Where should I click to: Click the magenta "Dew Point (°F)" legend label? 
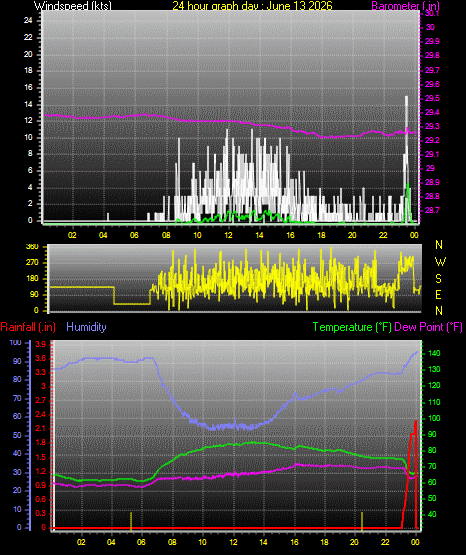[428, 327]
